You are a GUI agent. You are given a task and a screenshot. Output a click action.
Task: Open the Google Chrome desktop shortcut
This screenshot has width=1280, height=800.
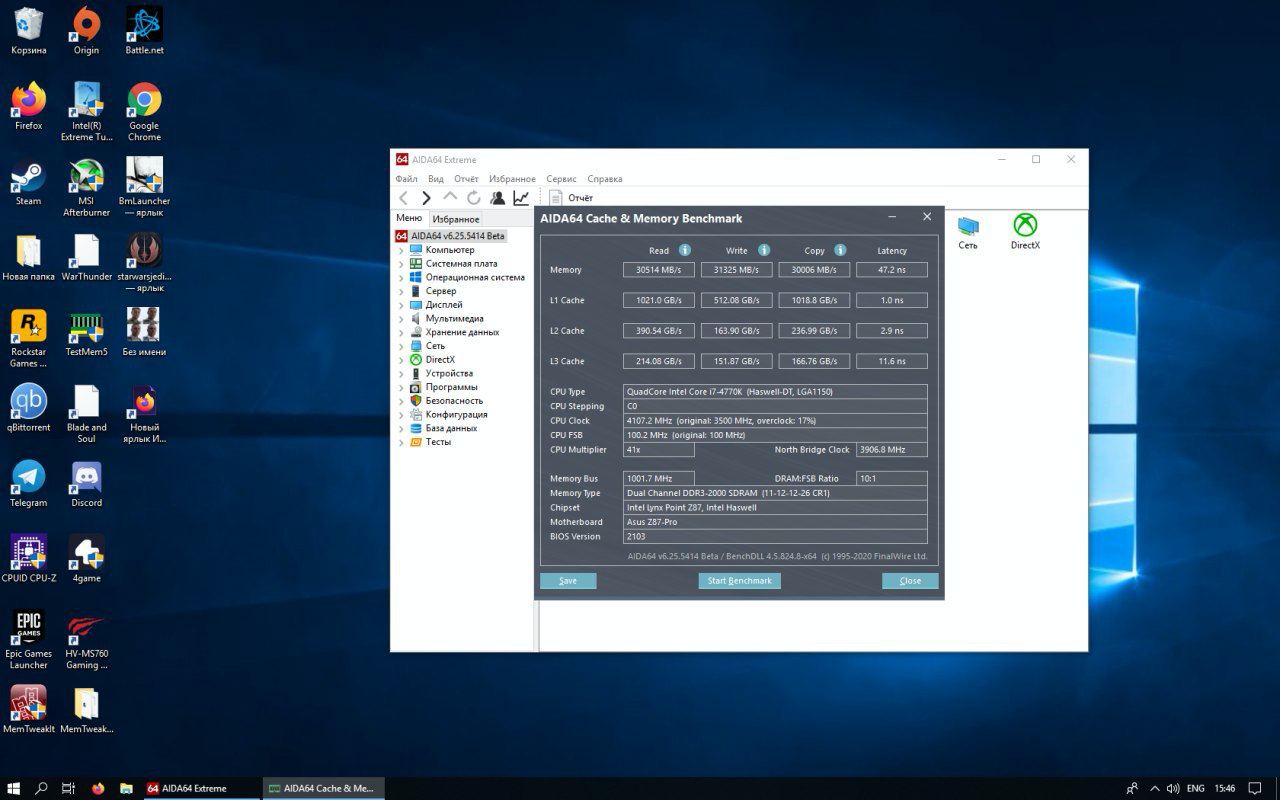tap(144, 111)
